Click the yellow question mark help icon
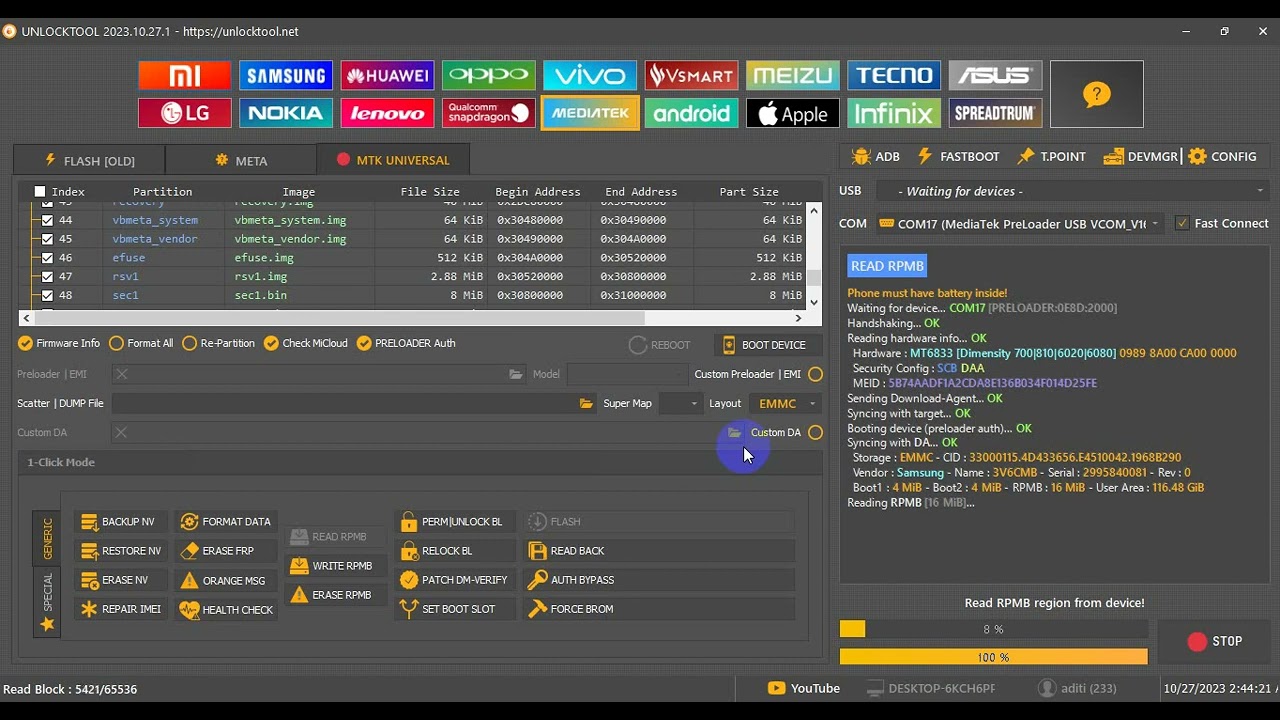The height and width of the screenshot is (720, 1280). [1096, 95]
